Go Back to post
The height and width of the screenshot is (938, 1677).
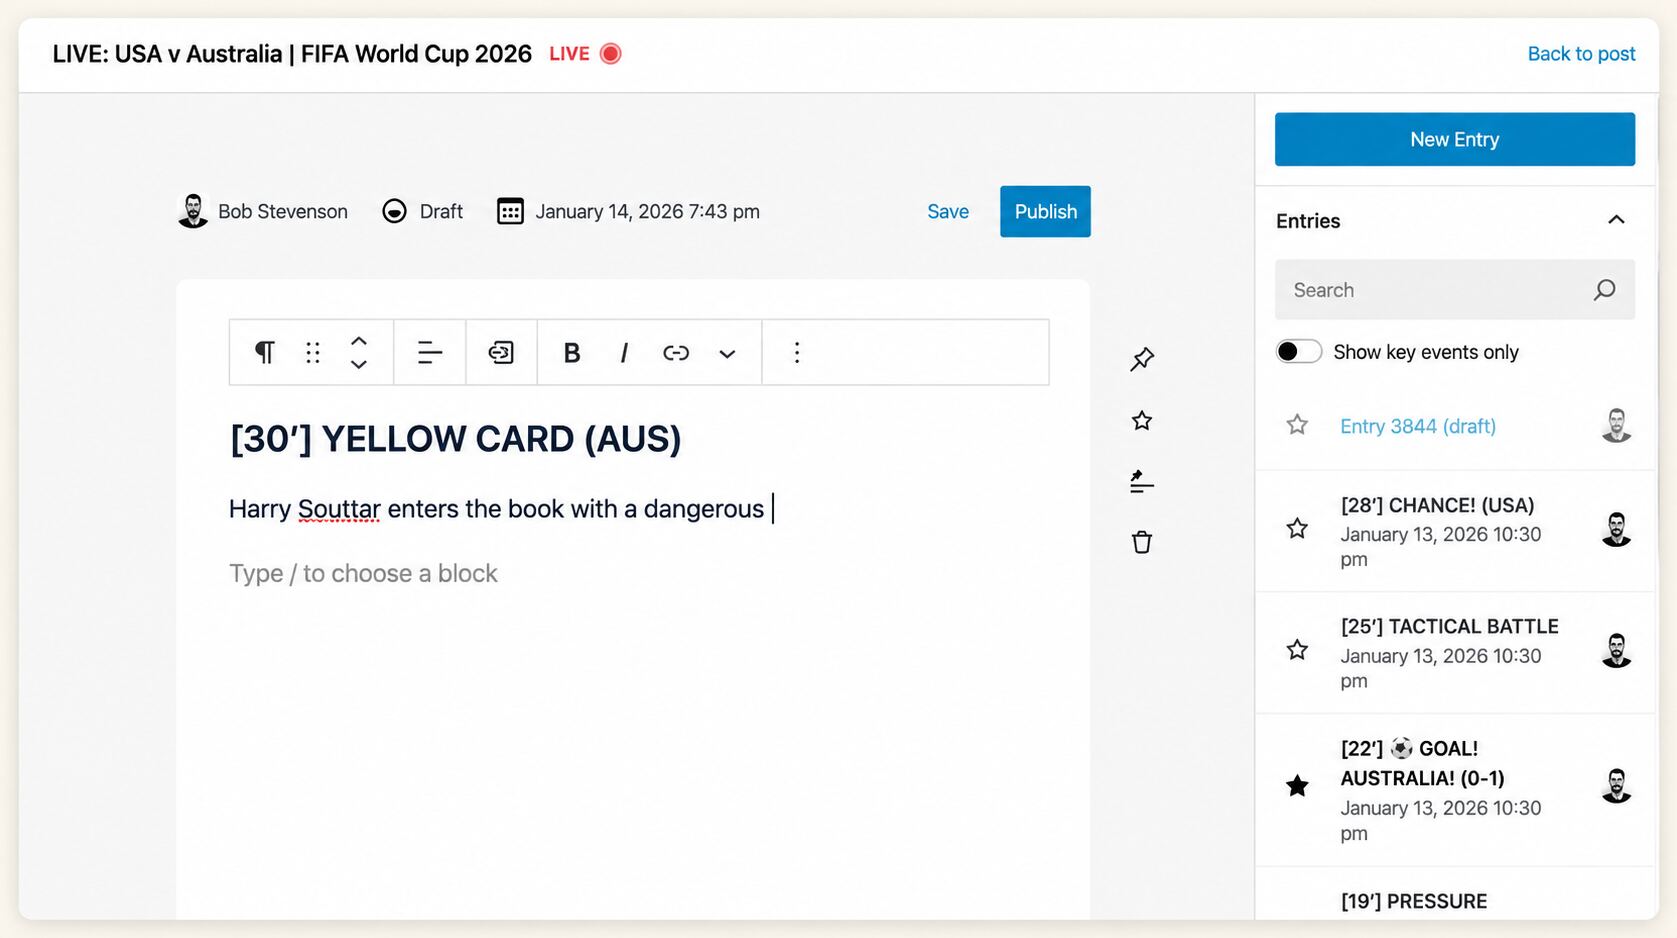coord(1581,54)
